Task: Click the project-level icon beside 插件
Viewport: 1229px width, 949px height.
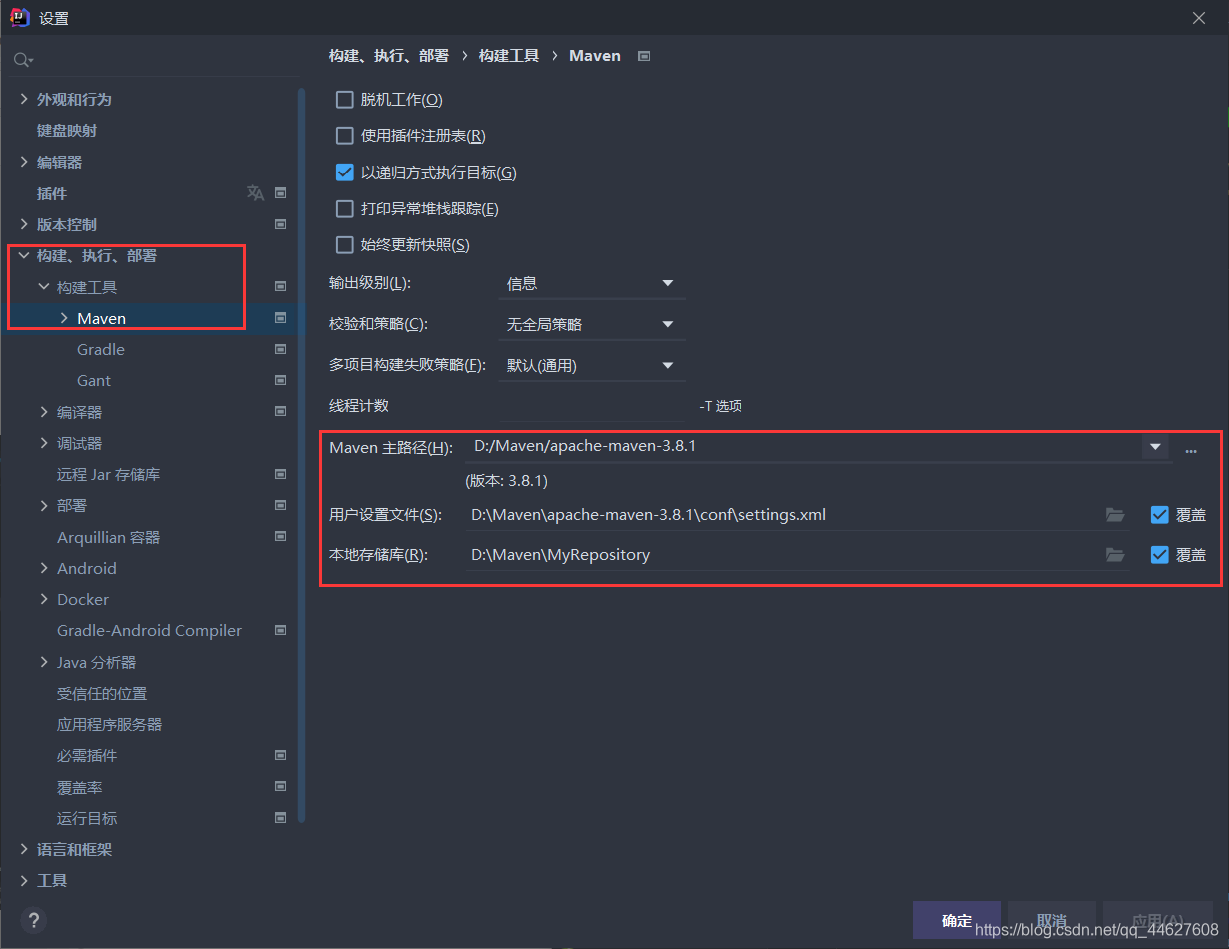Action: [281, 193]
